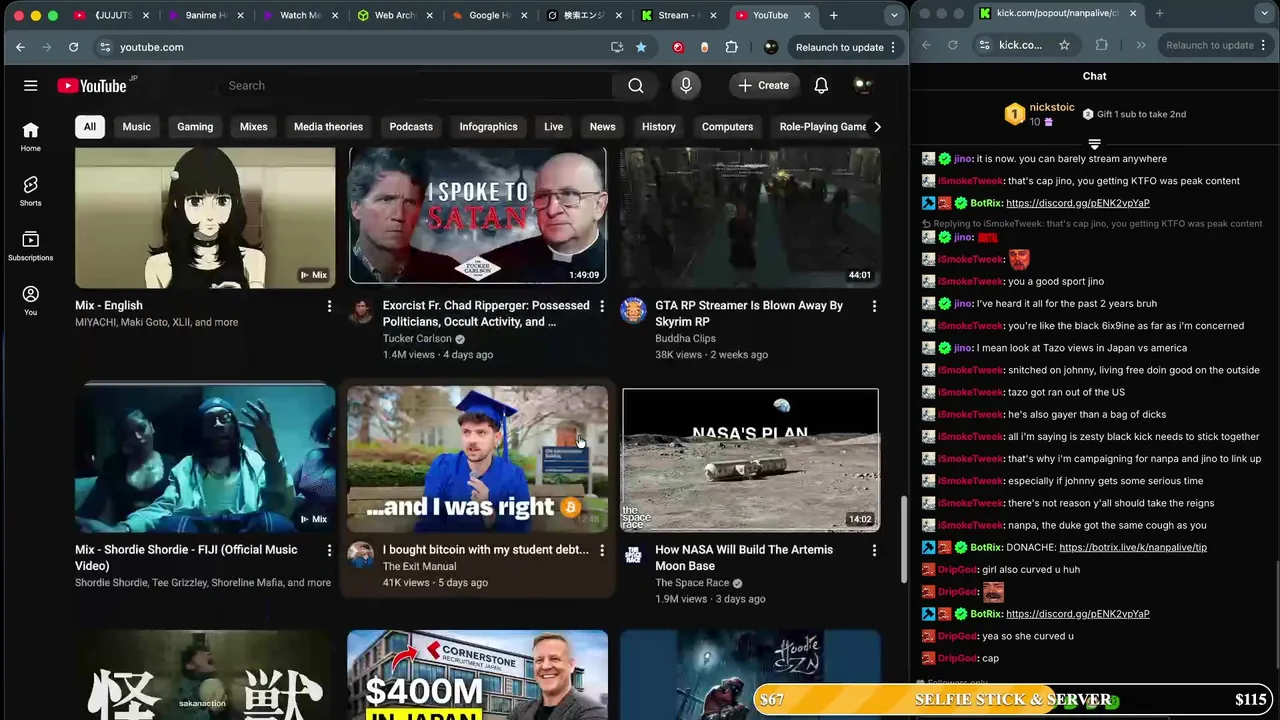Click the install app icon in address bar
Screen dimensions: 1280x720
pyautogui.click(x=617, y=47)
